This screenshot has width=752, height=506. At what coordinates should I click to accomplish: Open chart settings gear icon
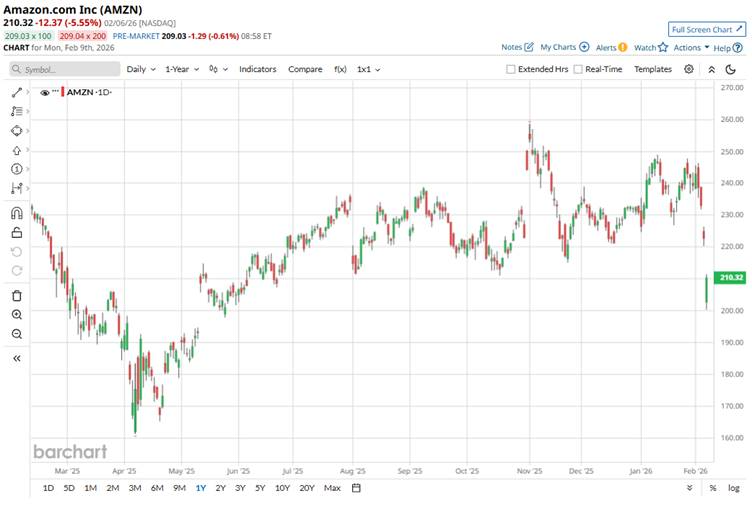tap(689, 69)
